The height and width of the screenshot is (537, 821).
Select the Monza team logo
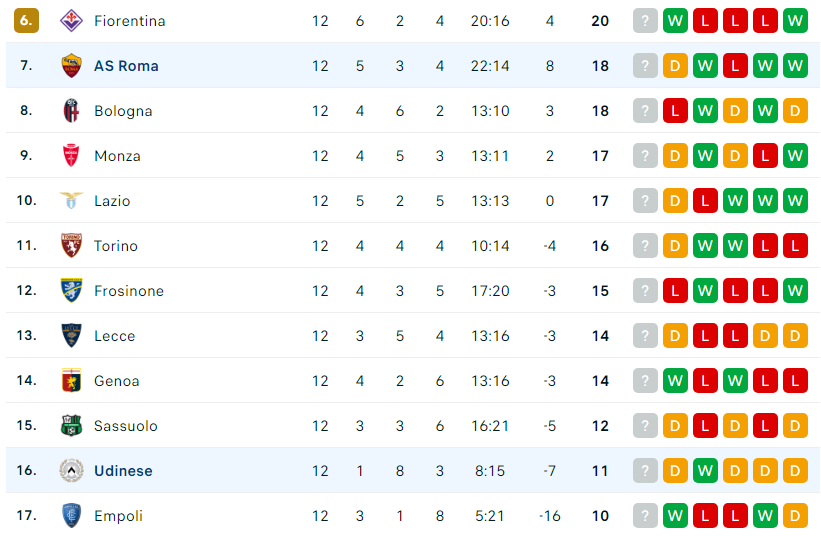[71, 156]
